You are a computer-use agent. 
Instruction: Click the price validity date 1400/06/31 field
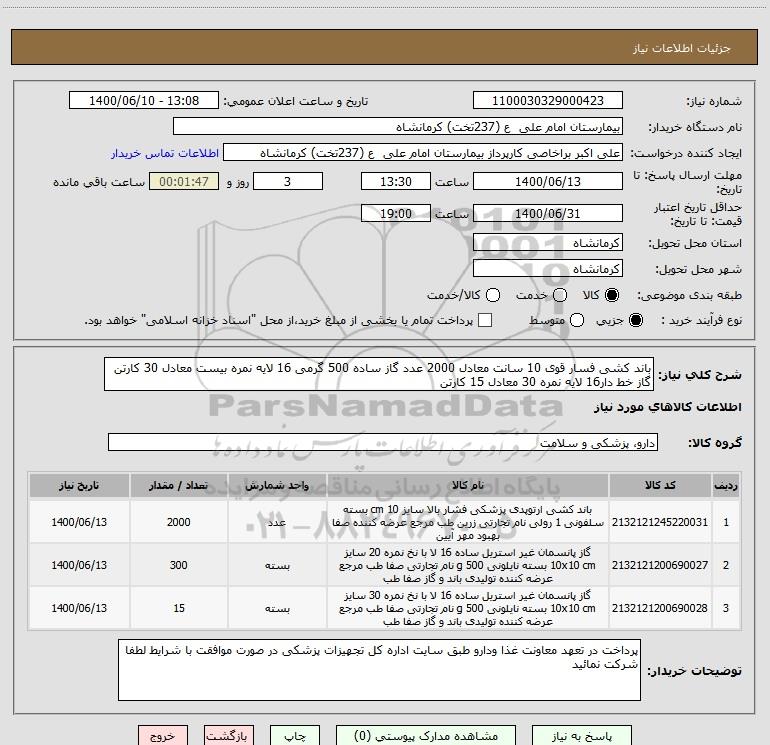(x=548, y=213)
